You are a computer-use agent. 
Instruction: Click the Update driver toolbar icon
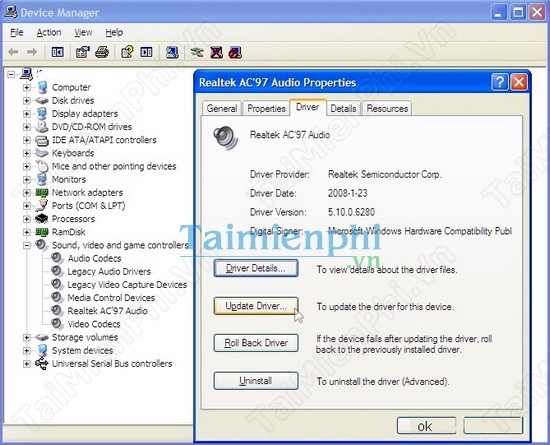(x=197, y=52)
